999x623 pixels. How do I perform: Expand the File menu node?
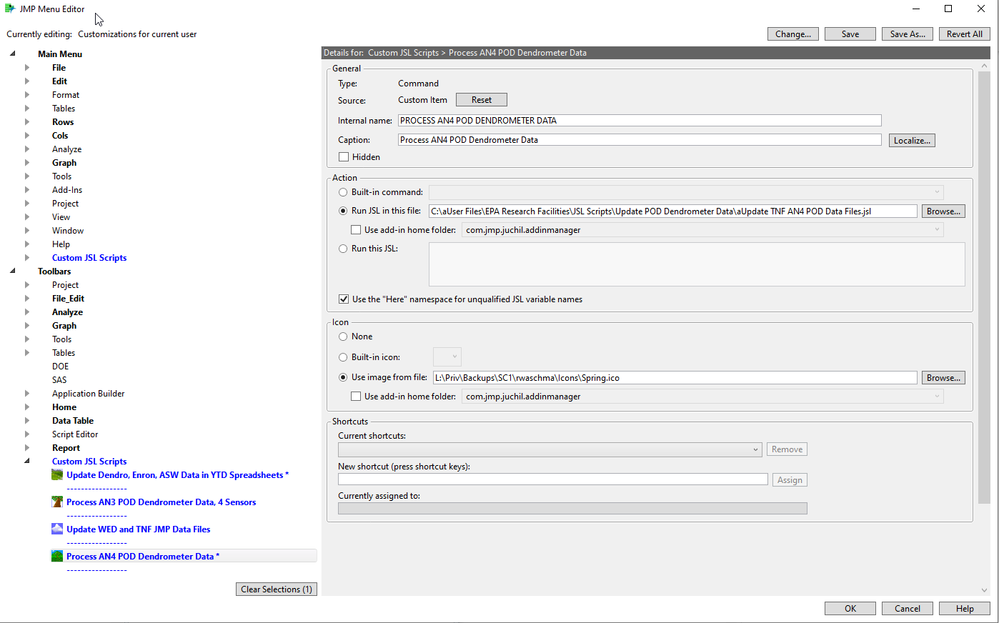[27, 68]
